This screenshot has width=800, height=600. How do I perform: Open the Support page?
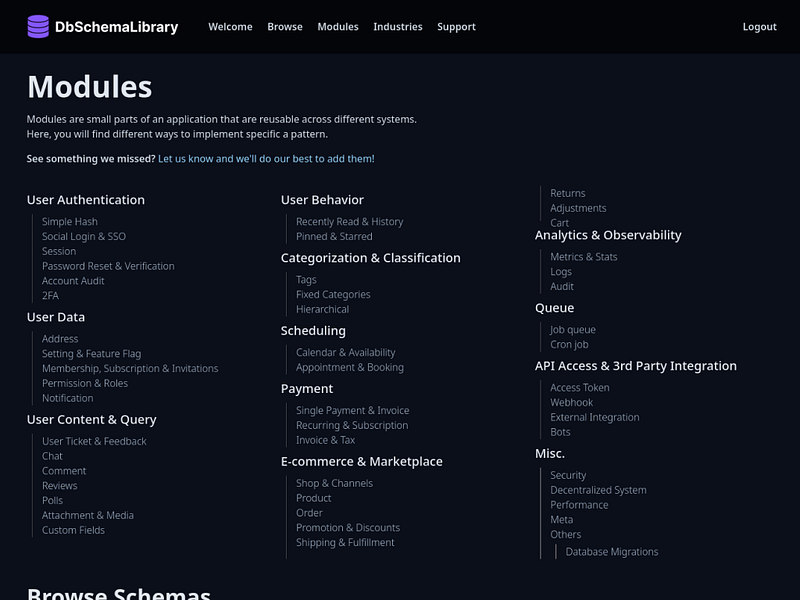(x=456, y=27)
